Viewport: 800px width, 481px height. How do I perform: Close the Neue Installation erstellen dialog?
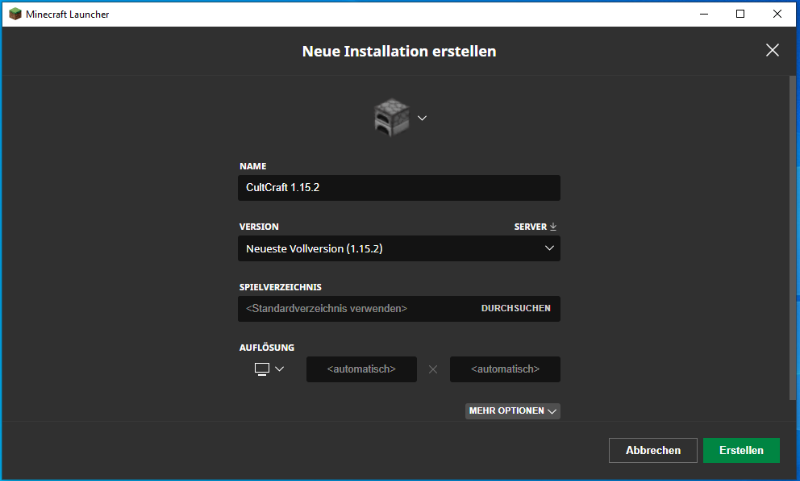[x=772, y=50]
